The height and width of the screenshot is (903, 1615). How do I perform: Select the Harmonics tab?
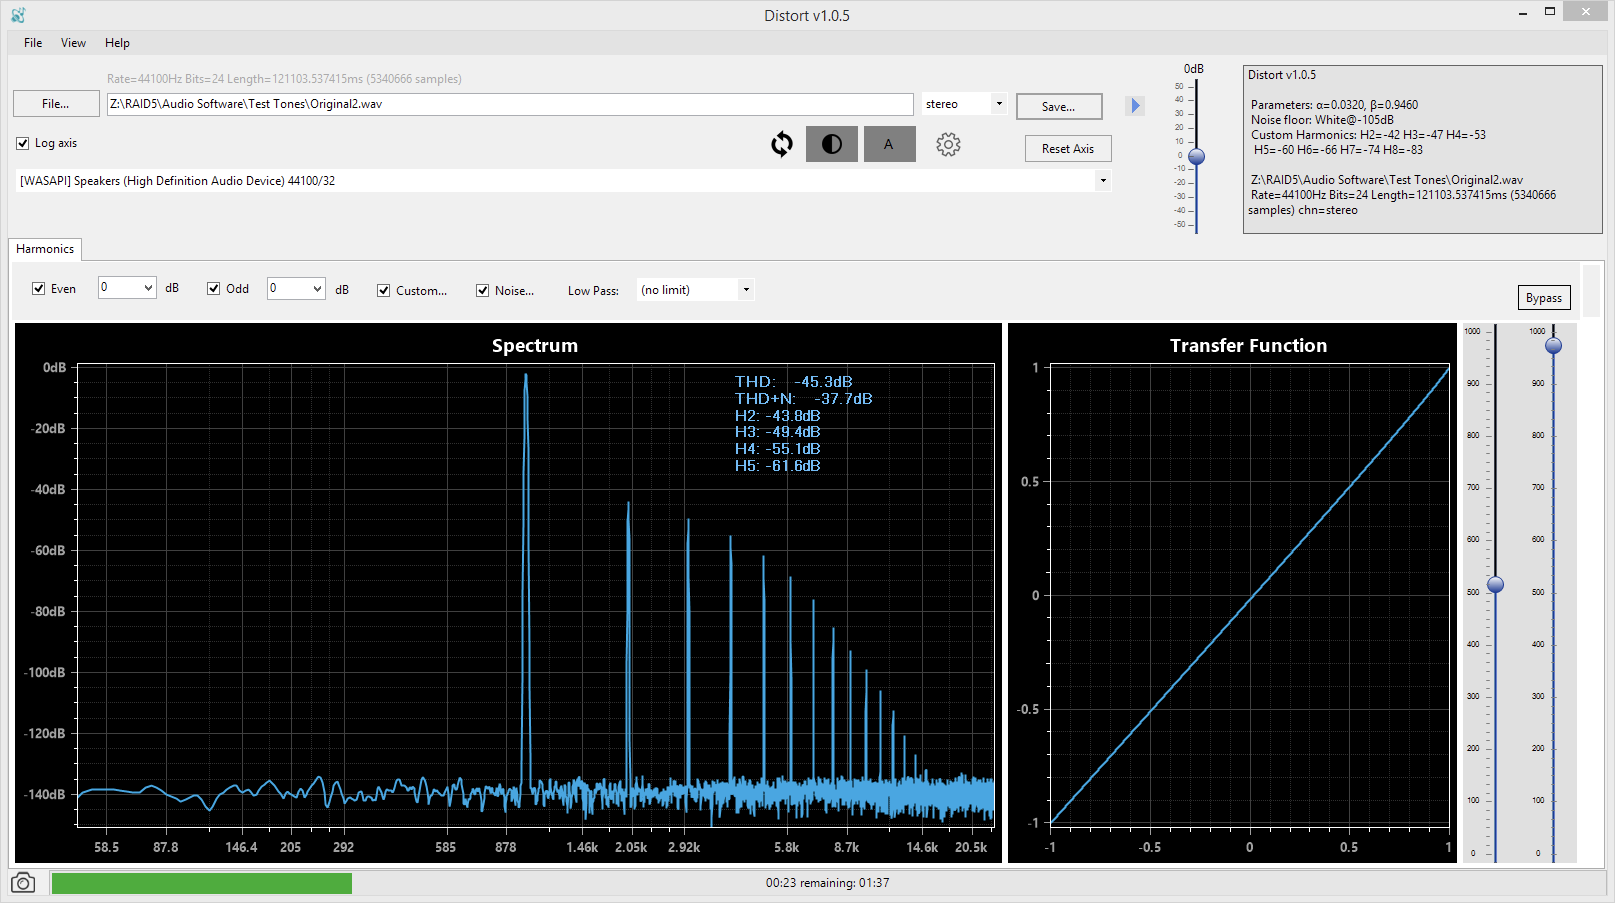[45, 249]
